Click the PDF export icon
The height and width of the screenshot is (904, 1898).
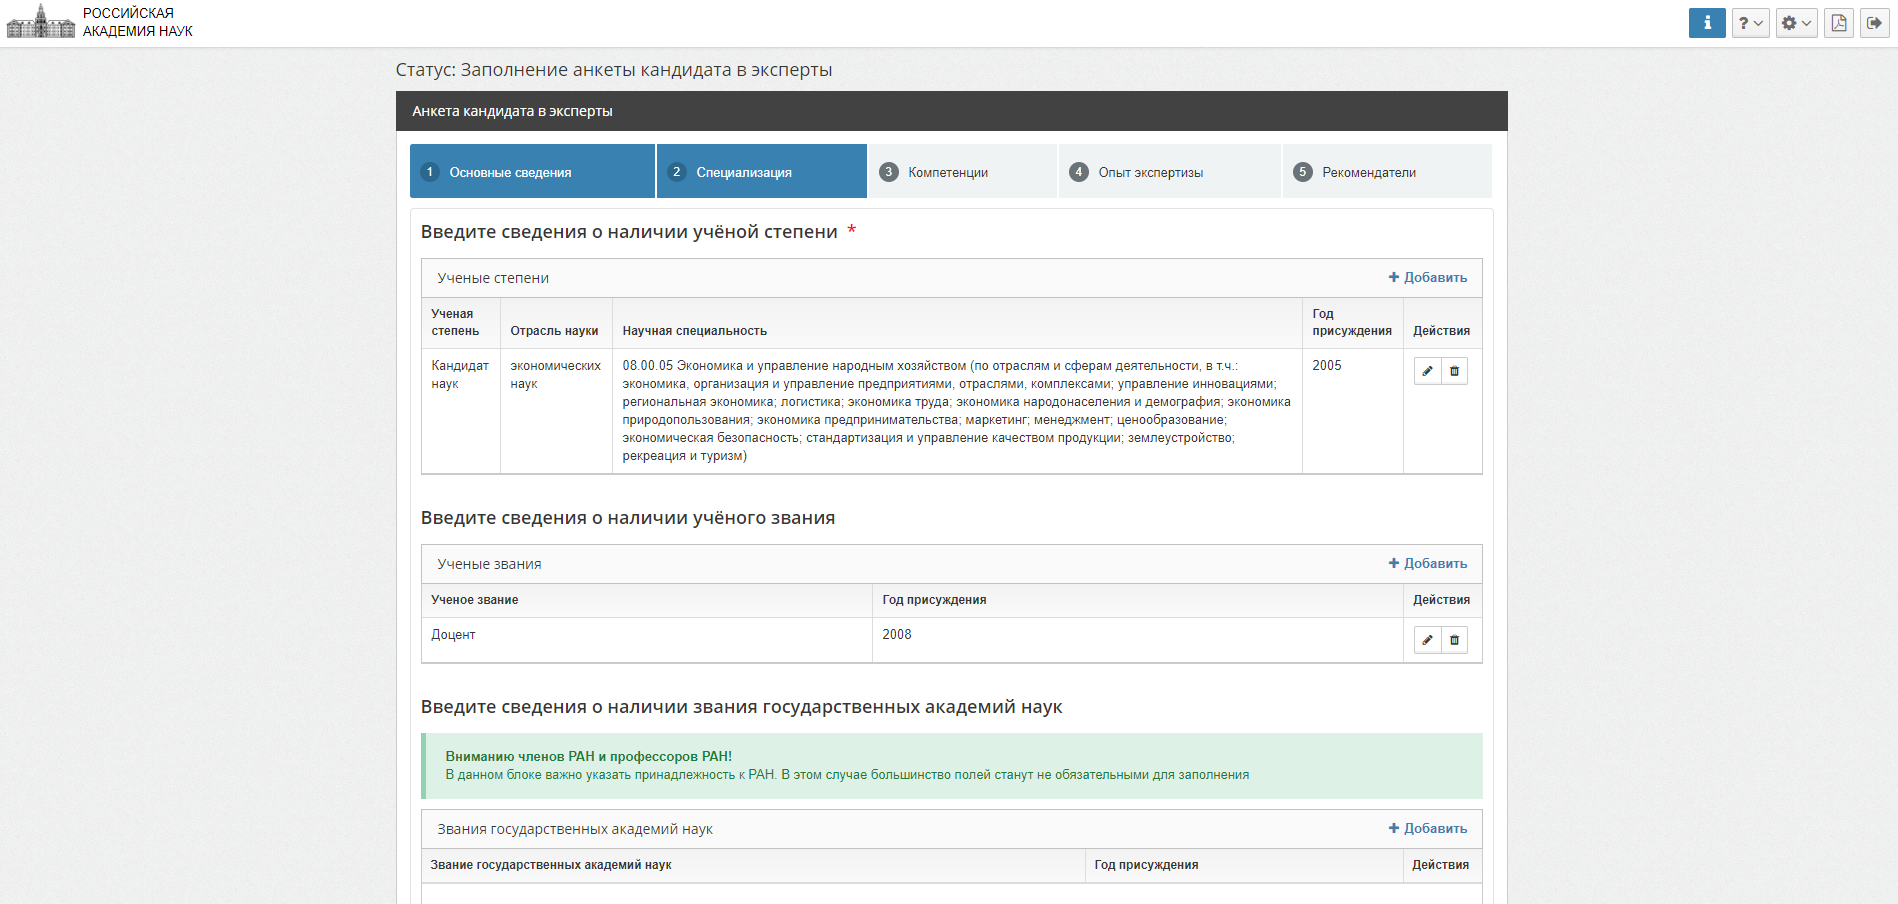coord(1838,23)
